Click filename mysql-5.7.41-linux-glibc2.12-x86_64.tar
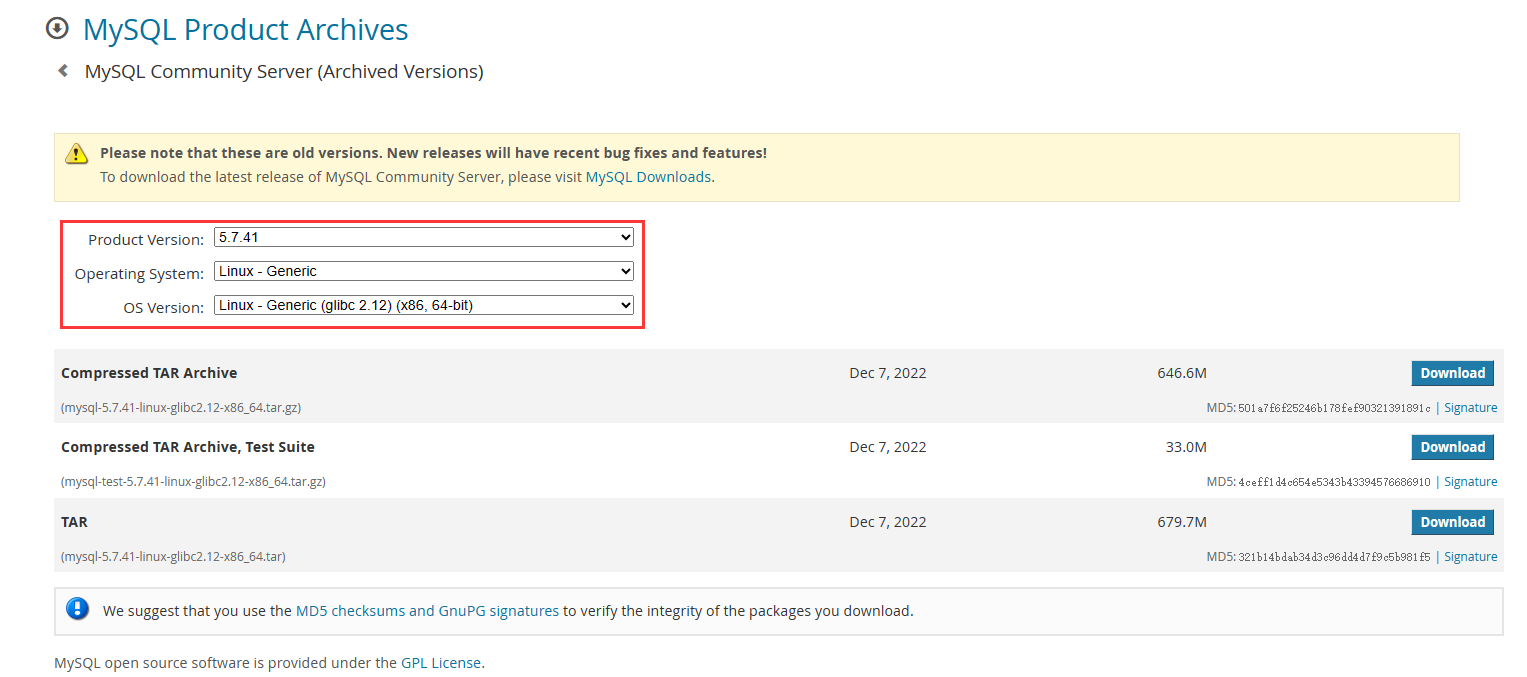Image resolution: width=1527 pixels, height=677 pixels. click(x=173, y=557)
